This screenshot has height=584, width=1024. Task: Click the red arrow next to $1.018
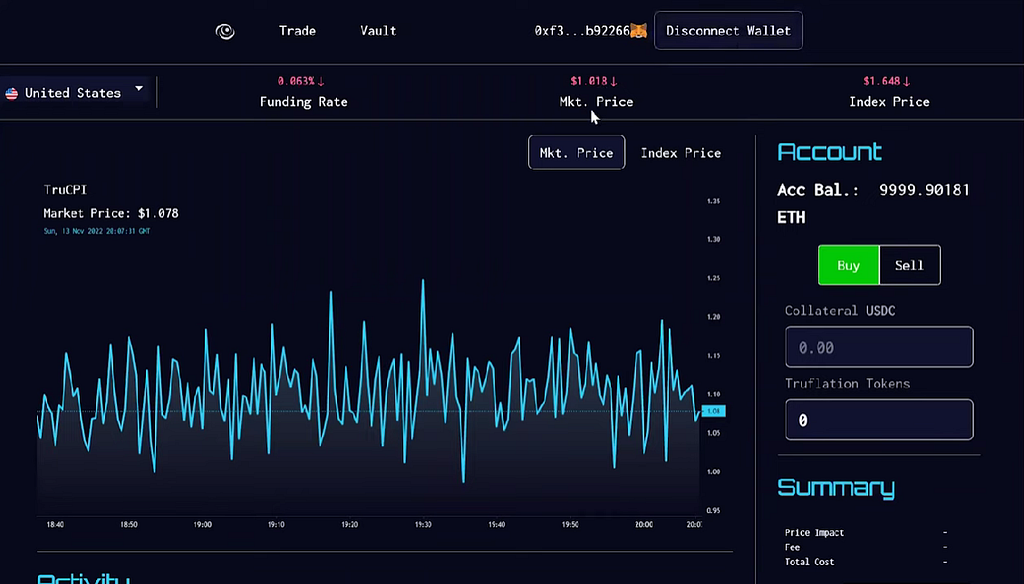coord(613,82)
